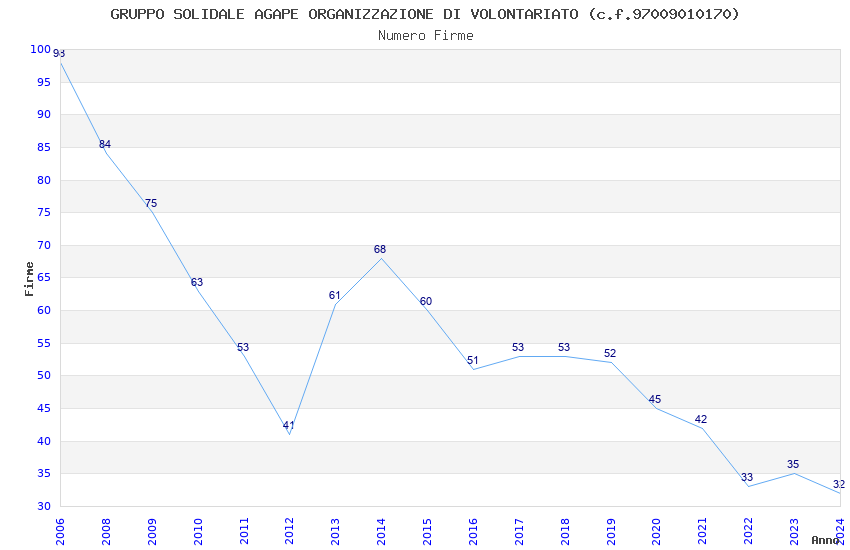Click the 2015 data point labeled 60
Viewport: 850px width, 550px height.
click(x=426, y=301)
